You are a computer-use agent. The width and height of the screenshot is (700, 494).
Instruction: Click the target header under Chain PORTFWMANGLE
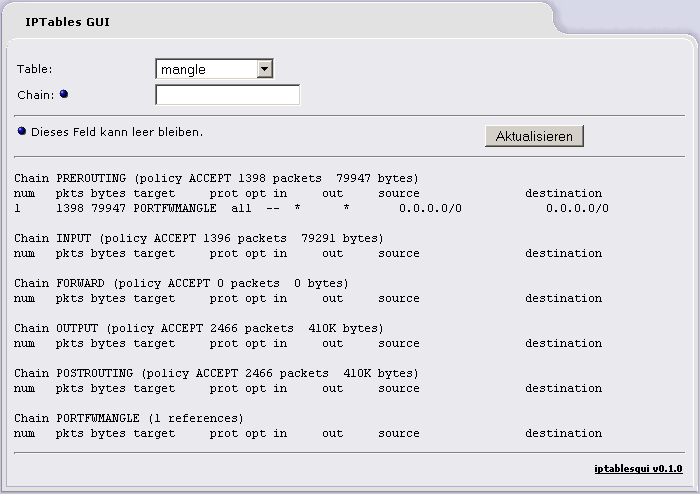pos(154,433)
